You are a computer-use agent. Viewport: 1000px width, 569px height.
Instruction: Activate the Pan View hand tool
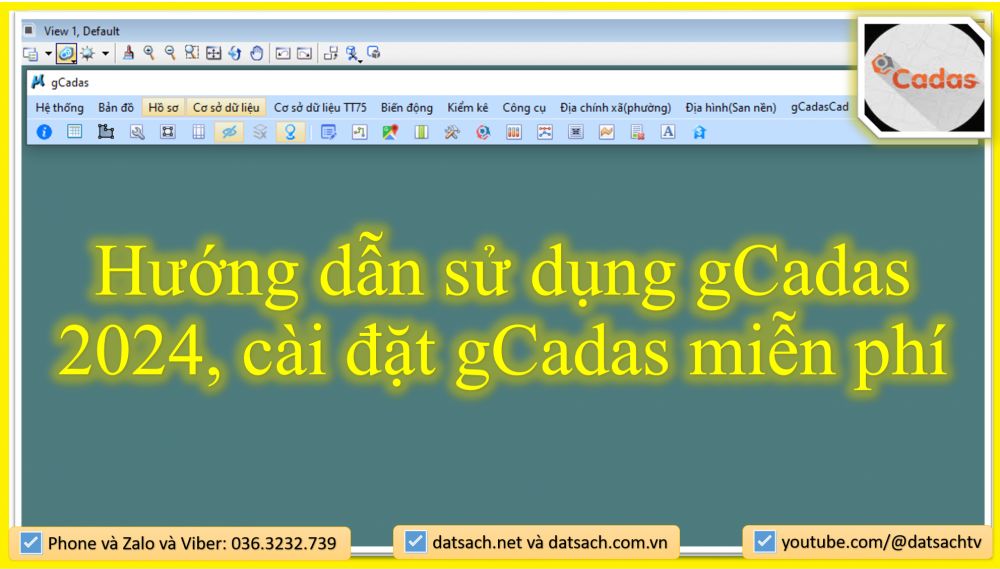[257, 53]
